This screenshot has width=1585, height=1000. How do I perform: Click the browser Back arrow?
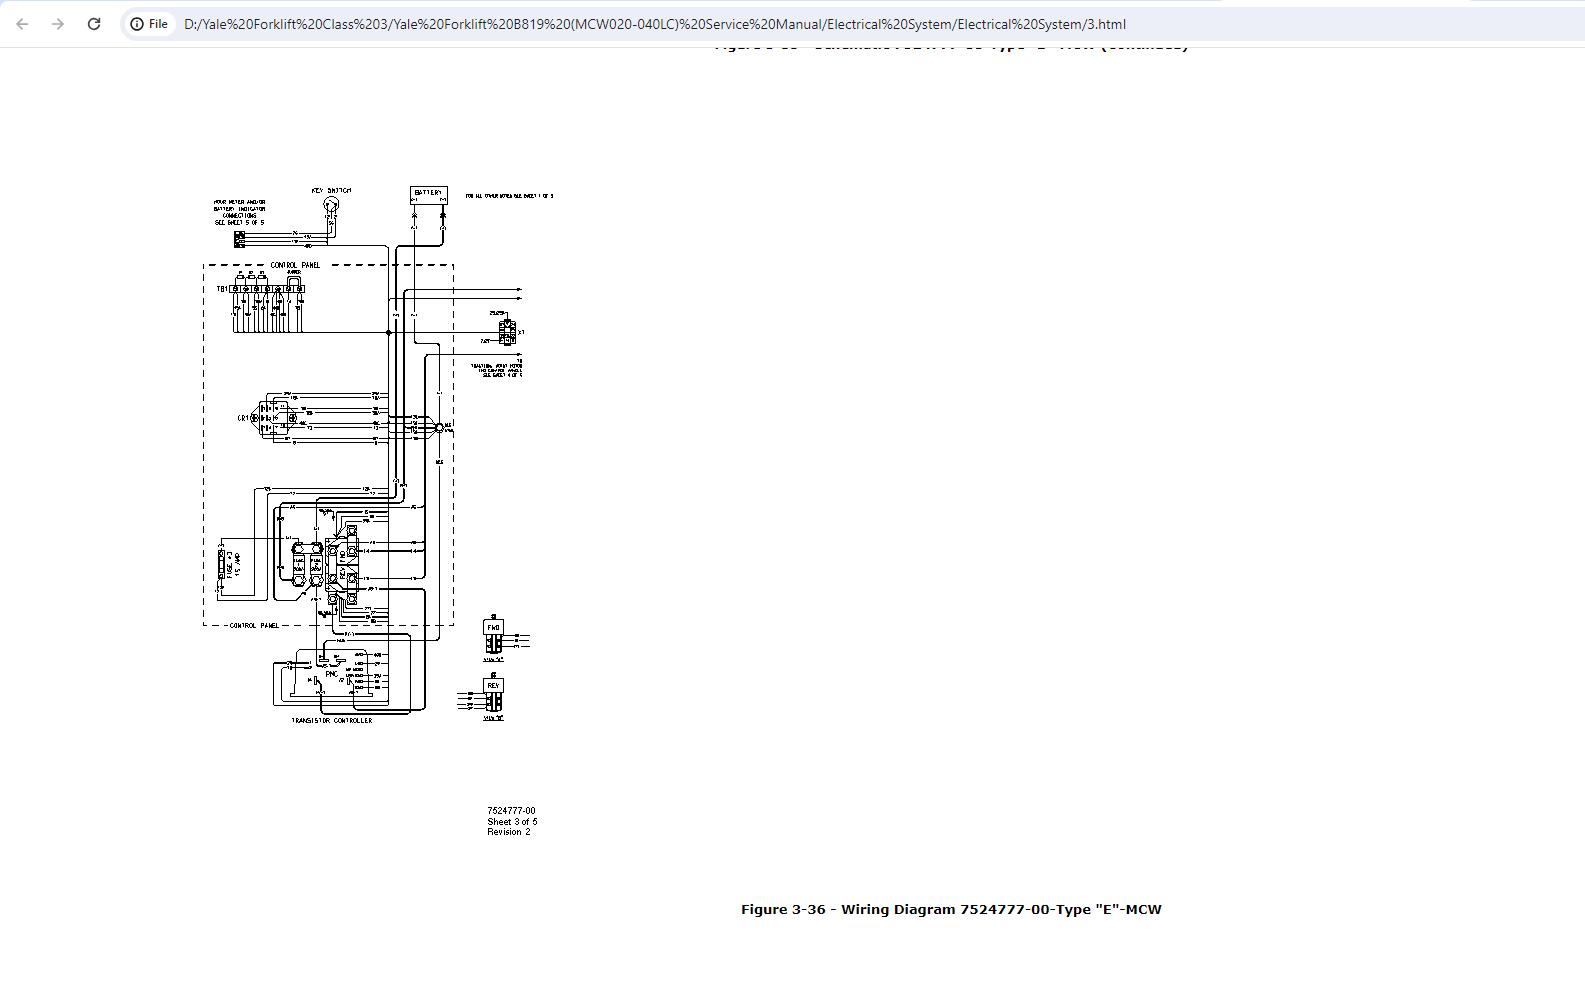[22, 24]
